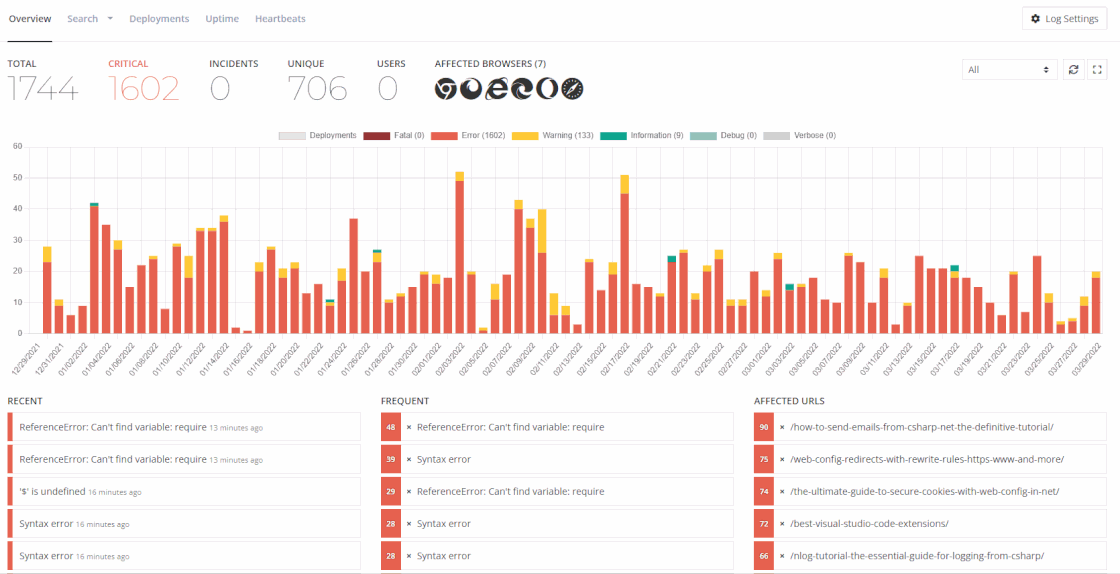
Task: Remove the nlog-tutorial URL via its x
Action: 782,555
